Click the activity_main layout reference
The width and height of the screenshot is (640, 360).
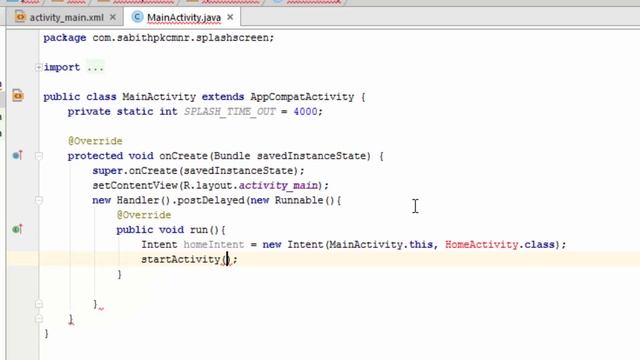click(x=278, y=186)
